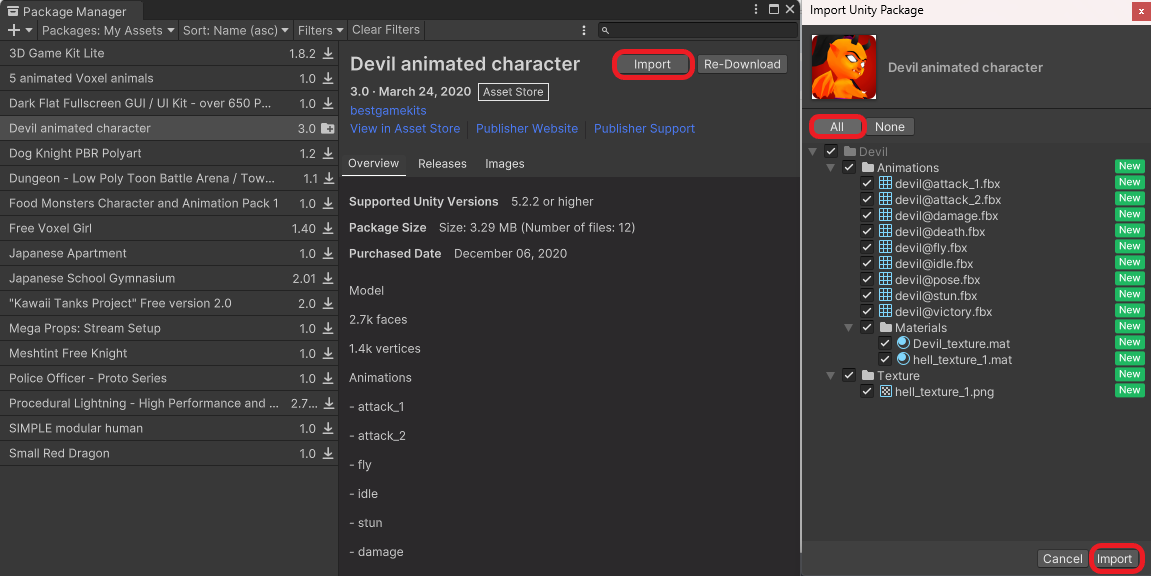Image resolution: width=1151 pixels, height=576 pixels.
Task: Uncheck devil@idle.fbx
Action: click(867, 263)
